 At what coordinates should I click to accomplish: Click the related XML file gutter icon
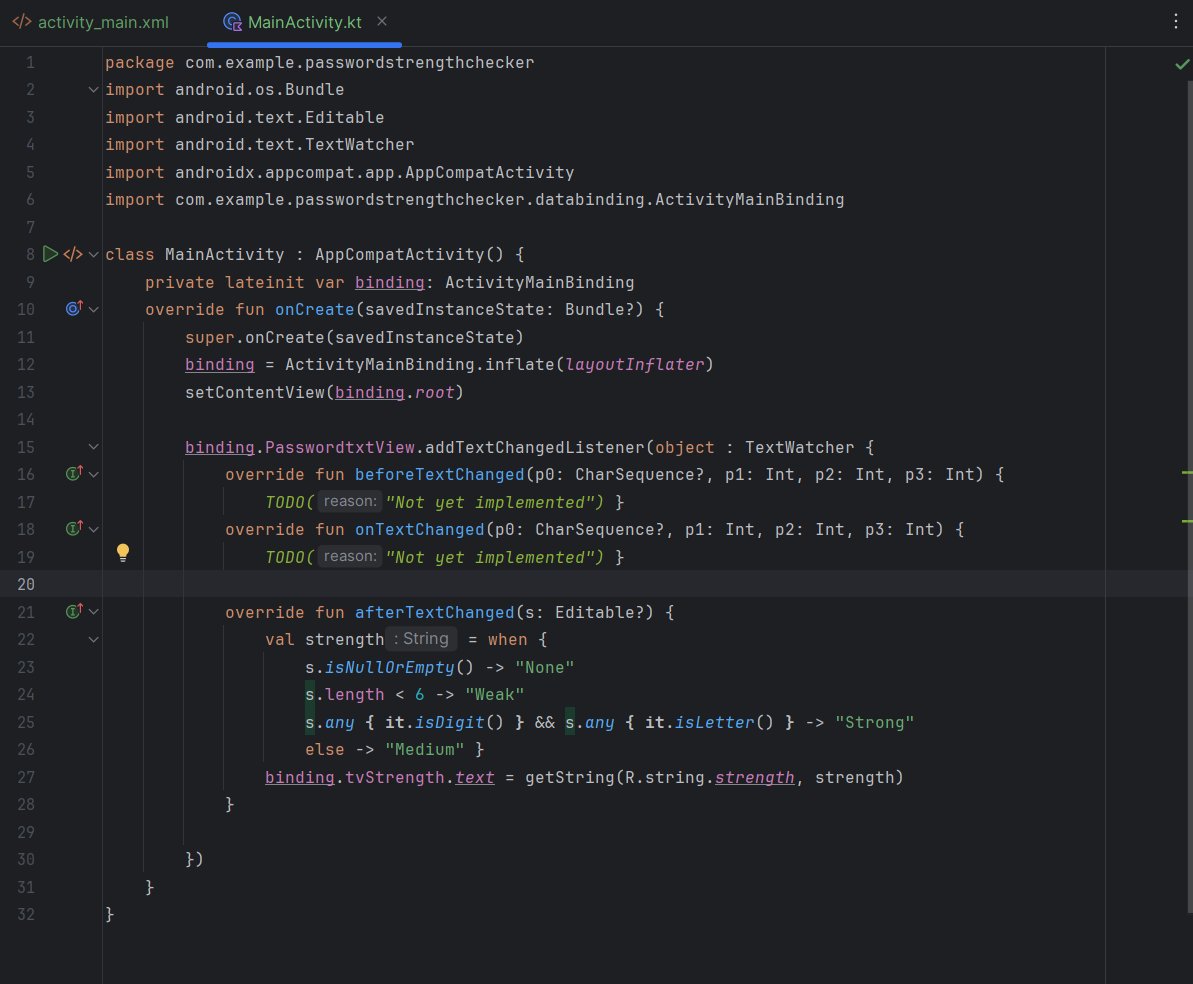[x=72, y=254]
